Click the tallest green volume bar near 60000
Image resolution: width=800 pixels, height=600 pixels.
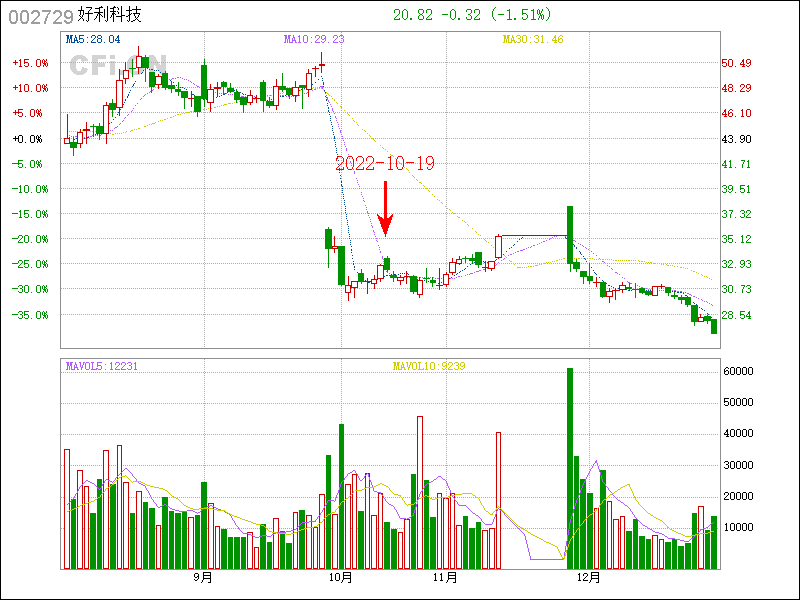coord(570,468)
